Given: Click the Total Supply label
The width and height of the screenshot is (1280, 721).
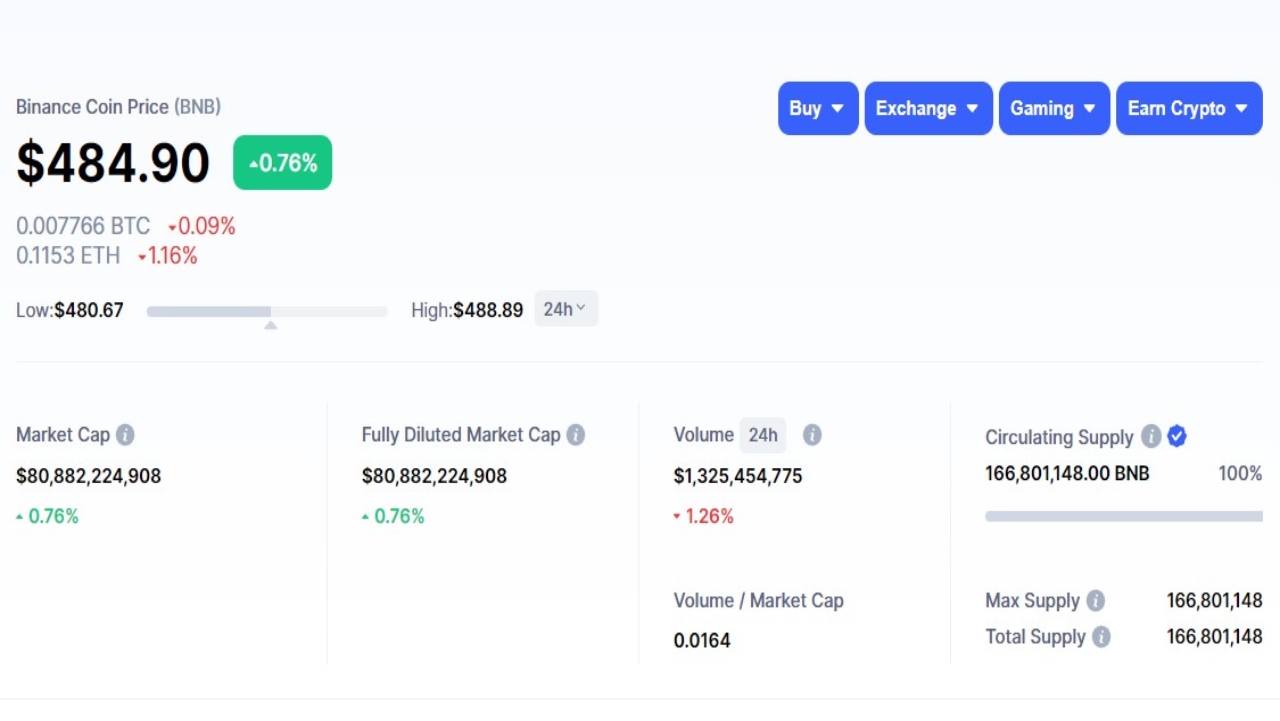Looking at the screenshot, I should (1035, 637).
